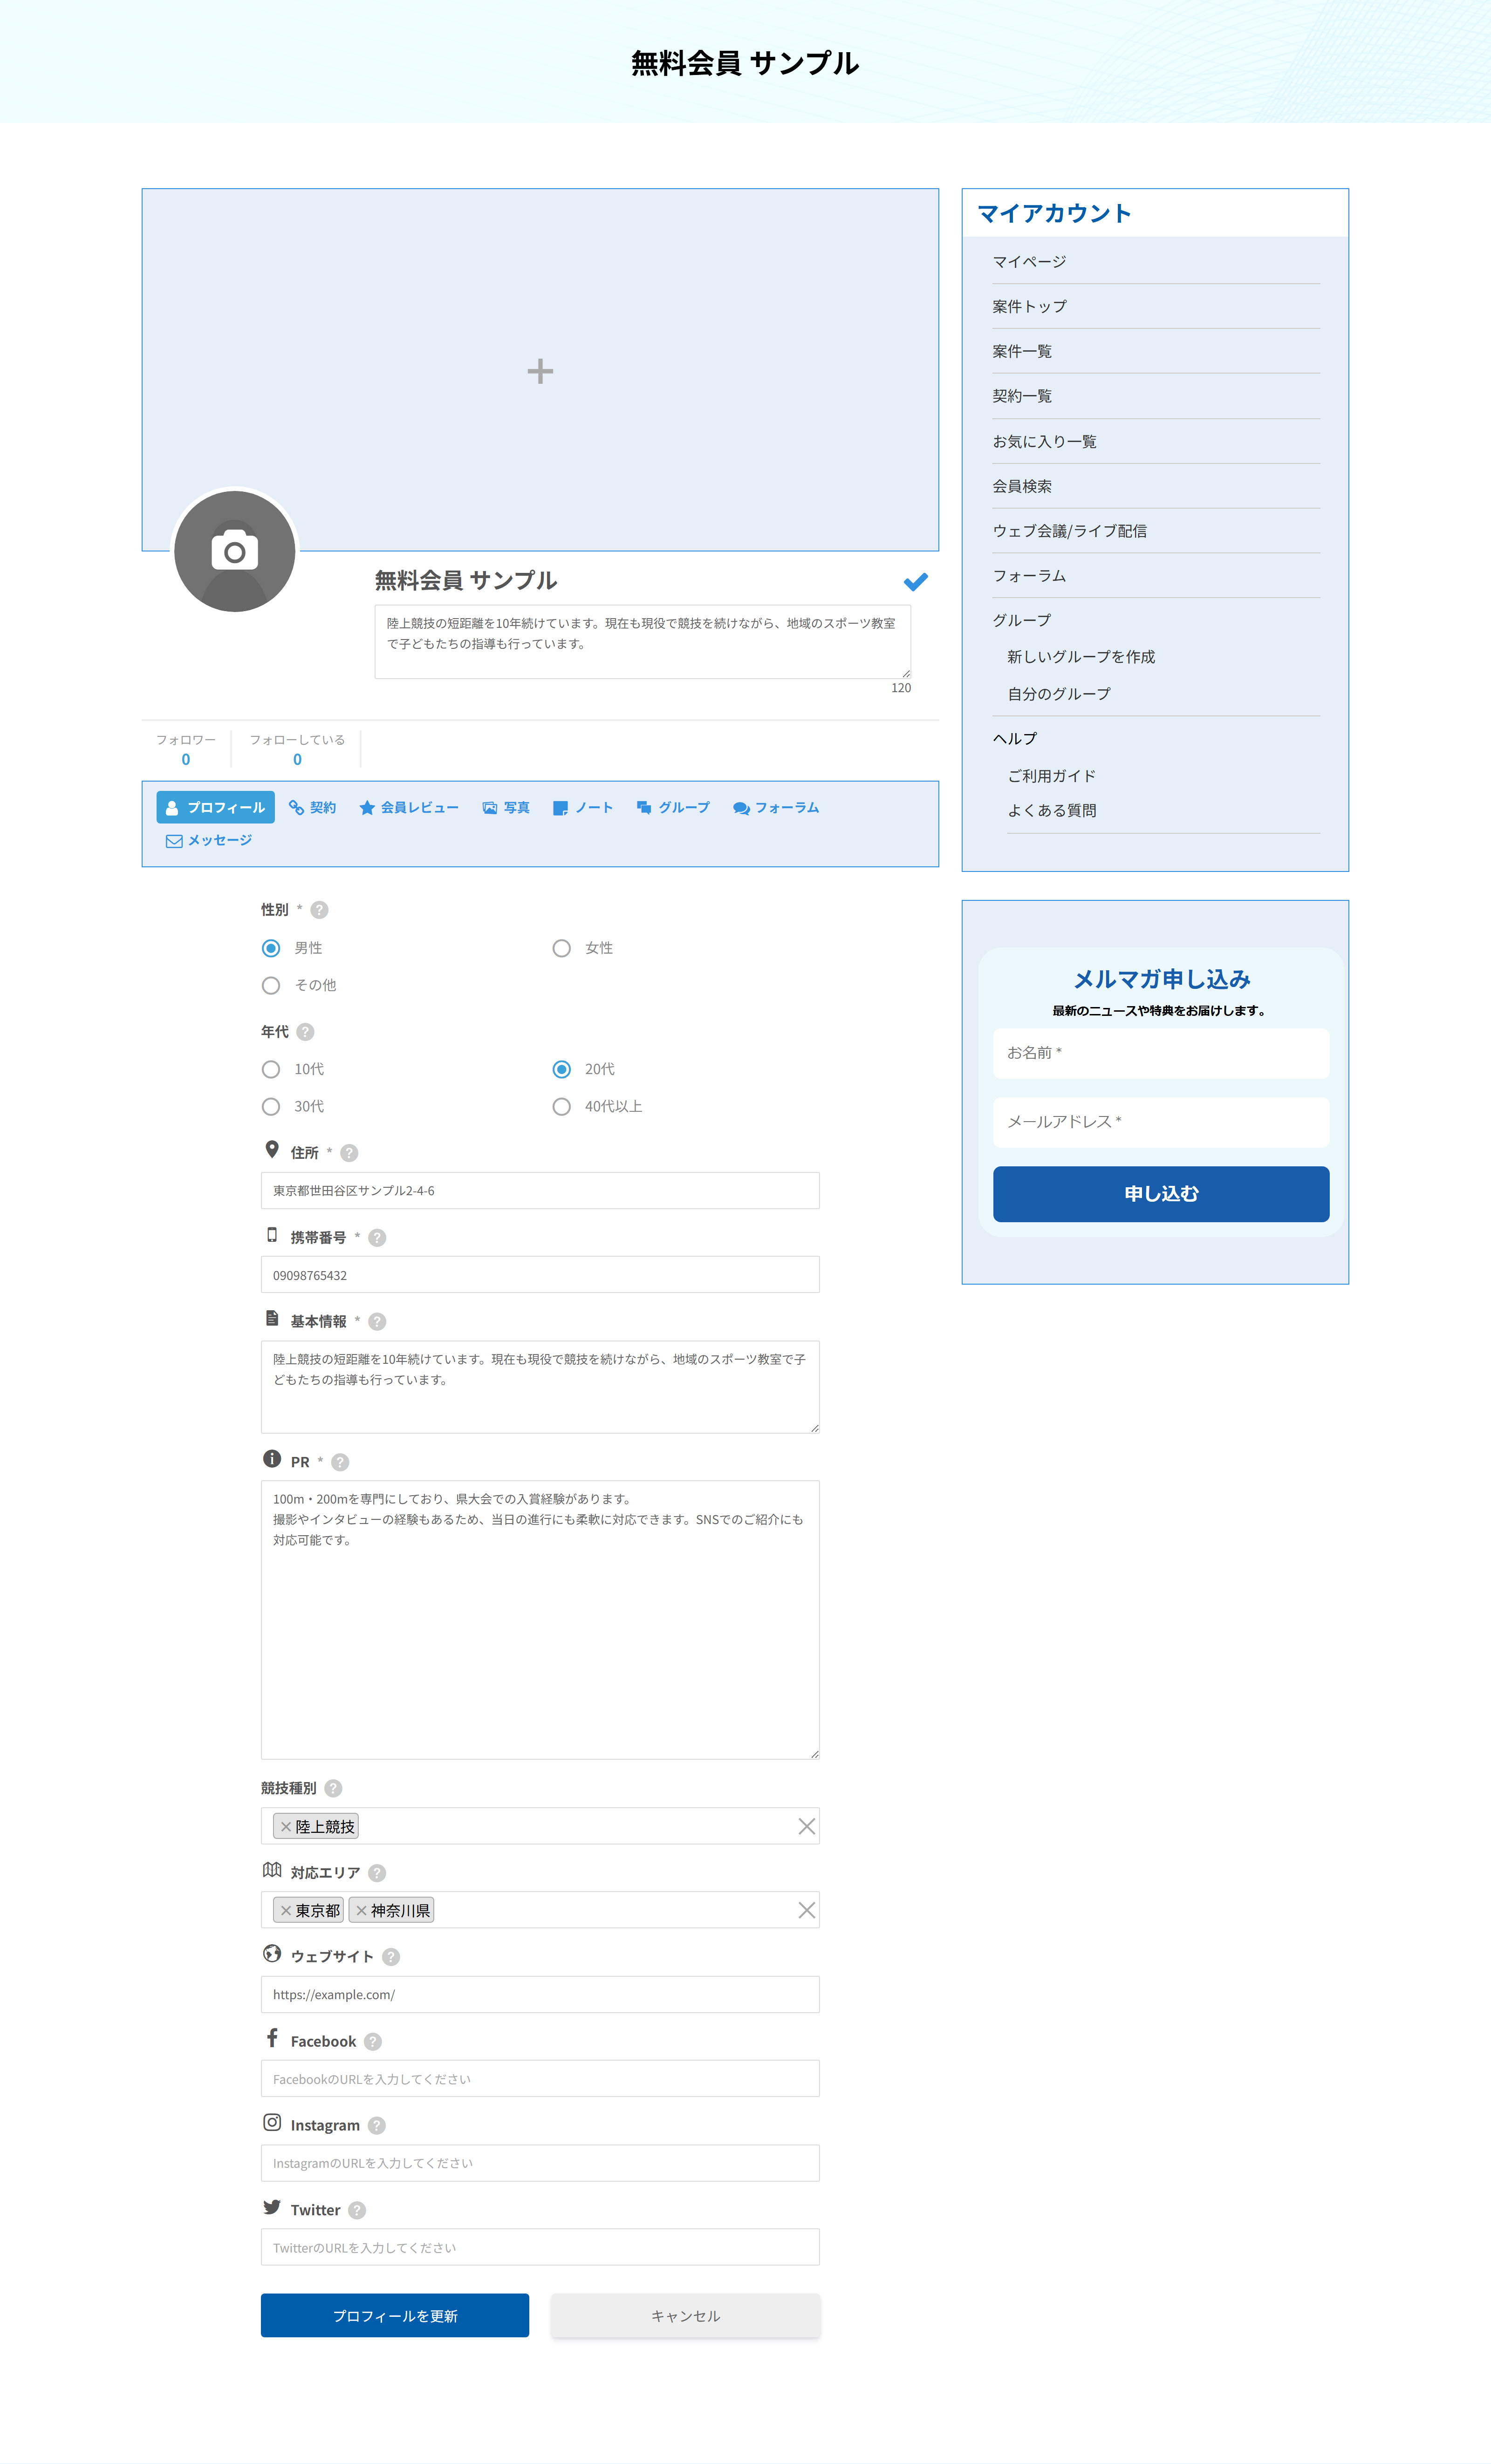This screenshot has width=1491, height=2464.
Task: Click the plus icon to add a cover photo
Action: (540, 372)
